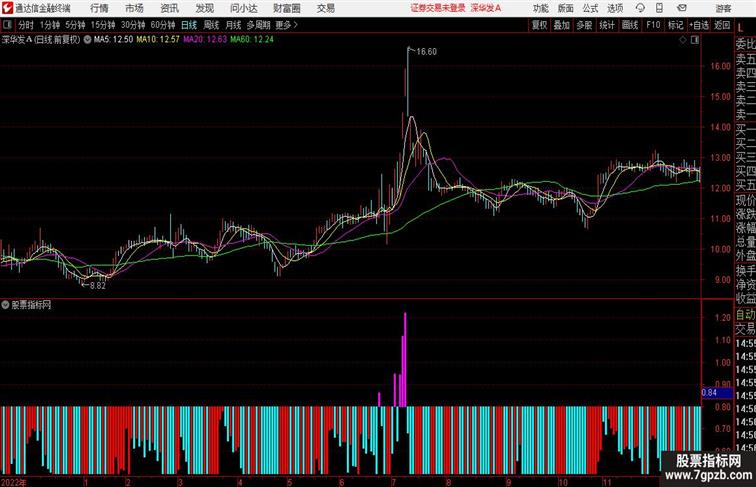Screen dimensions: 756x487
Task: Click the 16.00 price axis label
Action: (720, 67)
